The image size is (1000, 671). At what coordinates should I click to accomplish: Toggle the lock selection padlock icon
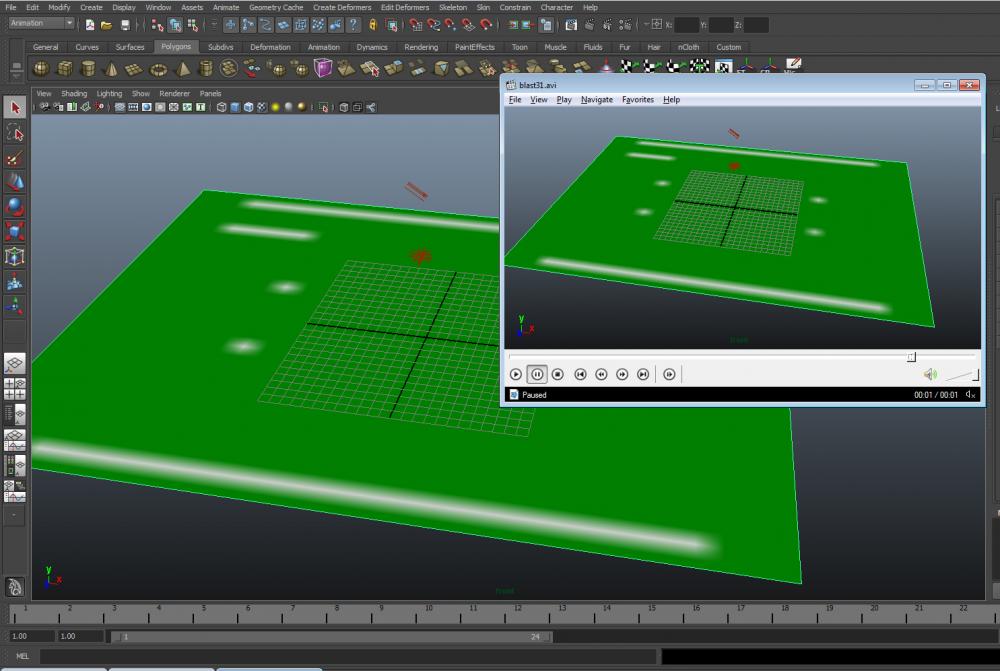[373, 24]
